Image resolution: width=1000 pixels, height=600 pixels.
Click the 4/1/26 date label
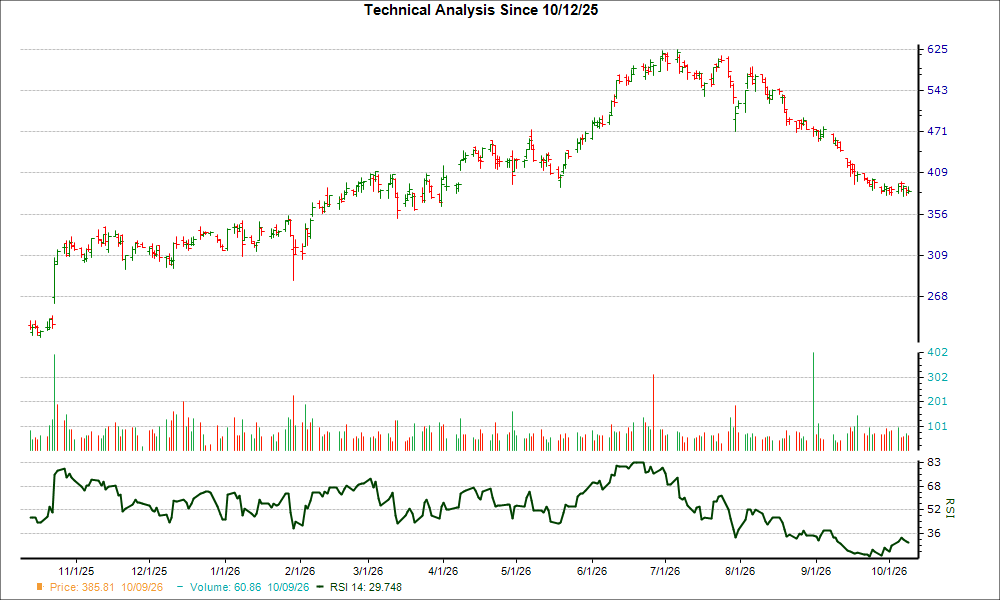click(443, 571)
